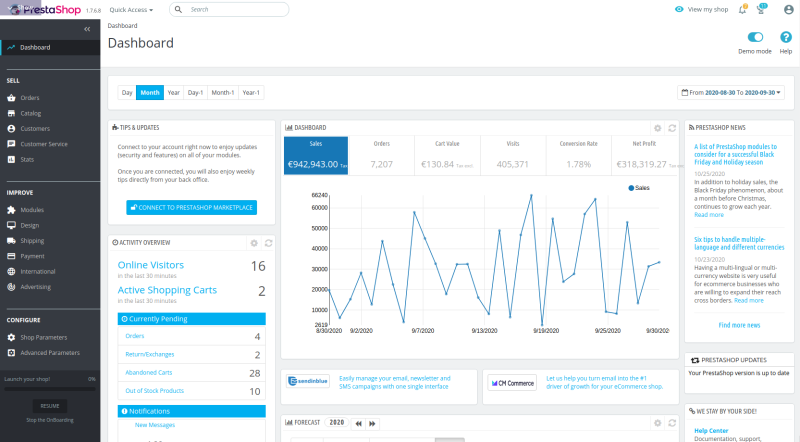This screenshot has height=442, width=800.
Task: Expand the Quick Access dropdown
Action: (131, 9)
